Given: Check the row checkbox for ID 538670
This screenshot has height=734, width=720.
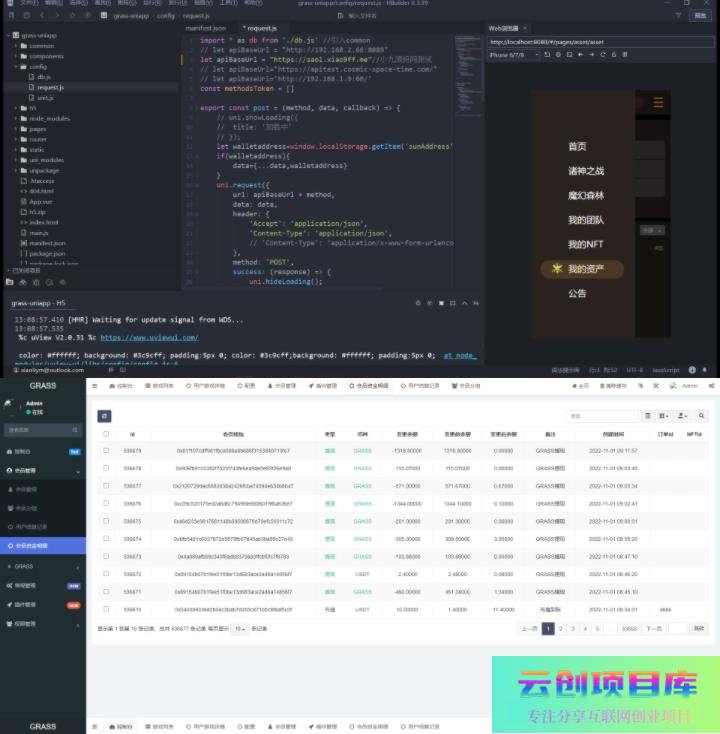Looking at the screenshot, I should pyautogui.click(x=107, y=608).
